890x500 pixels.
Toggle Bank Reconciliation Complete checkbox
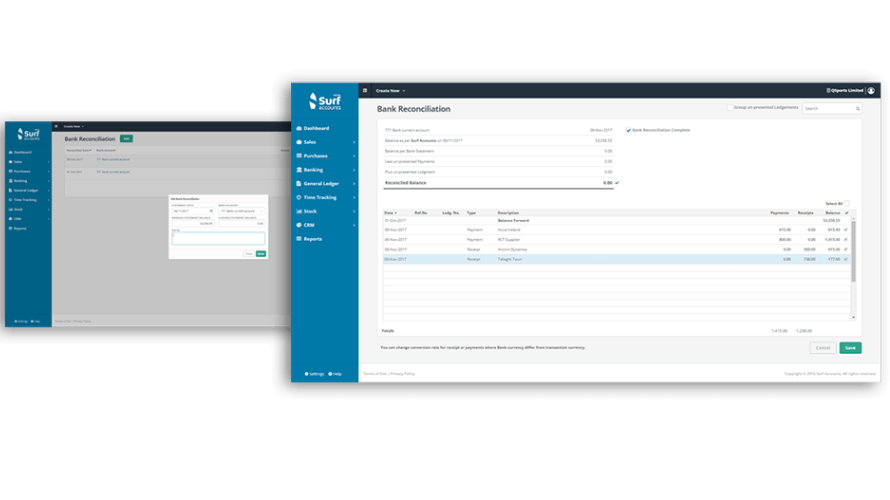click(628, 130)
